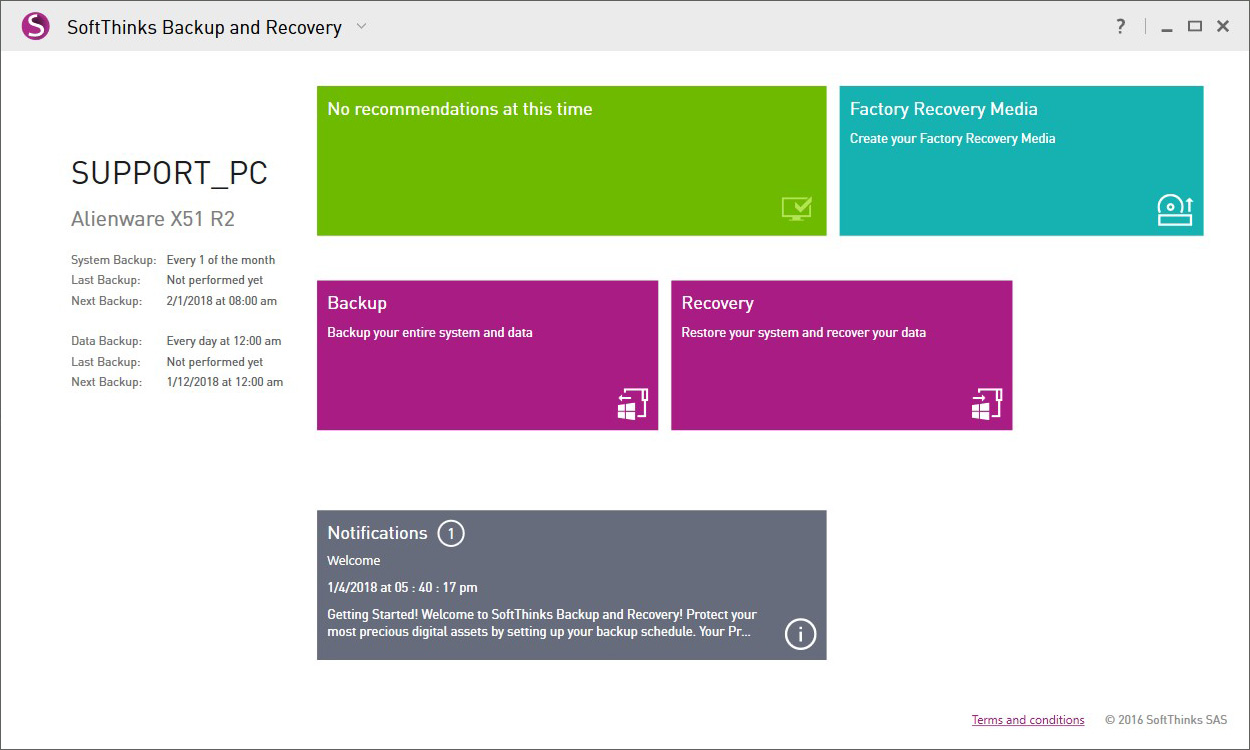
Task: Click the SUPPORT_PC computer name
Action: (x=169, y=173)
